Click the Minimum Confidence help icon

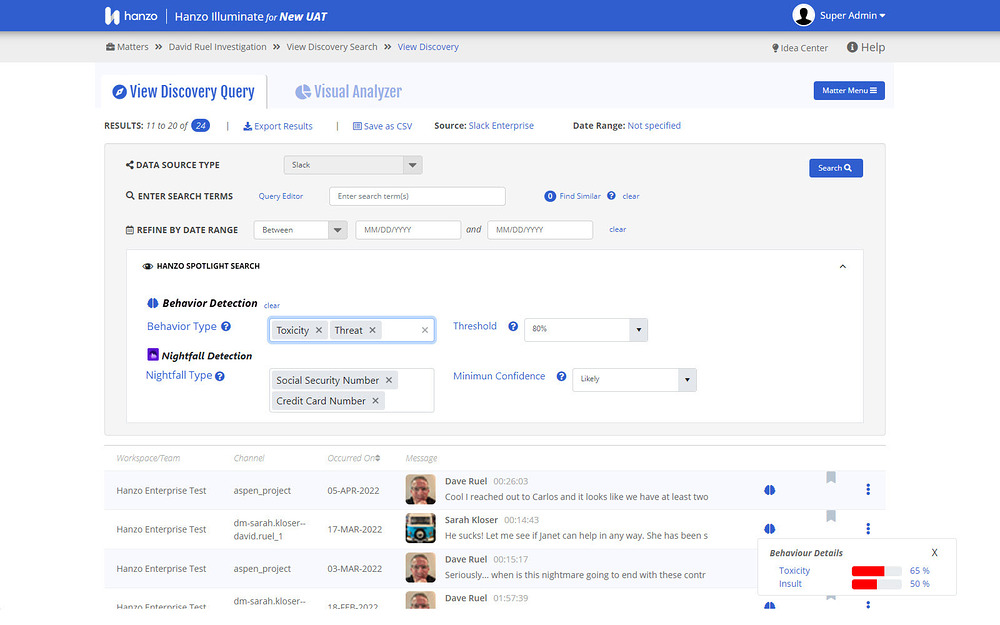pyautogui.click(x=561, y=376)
